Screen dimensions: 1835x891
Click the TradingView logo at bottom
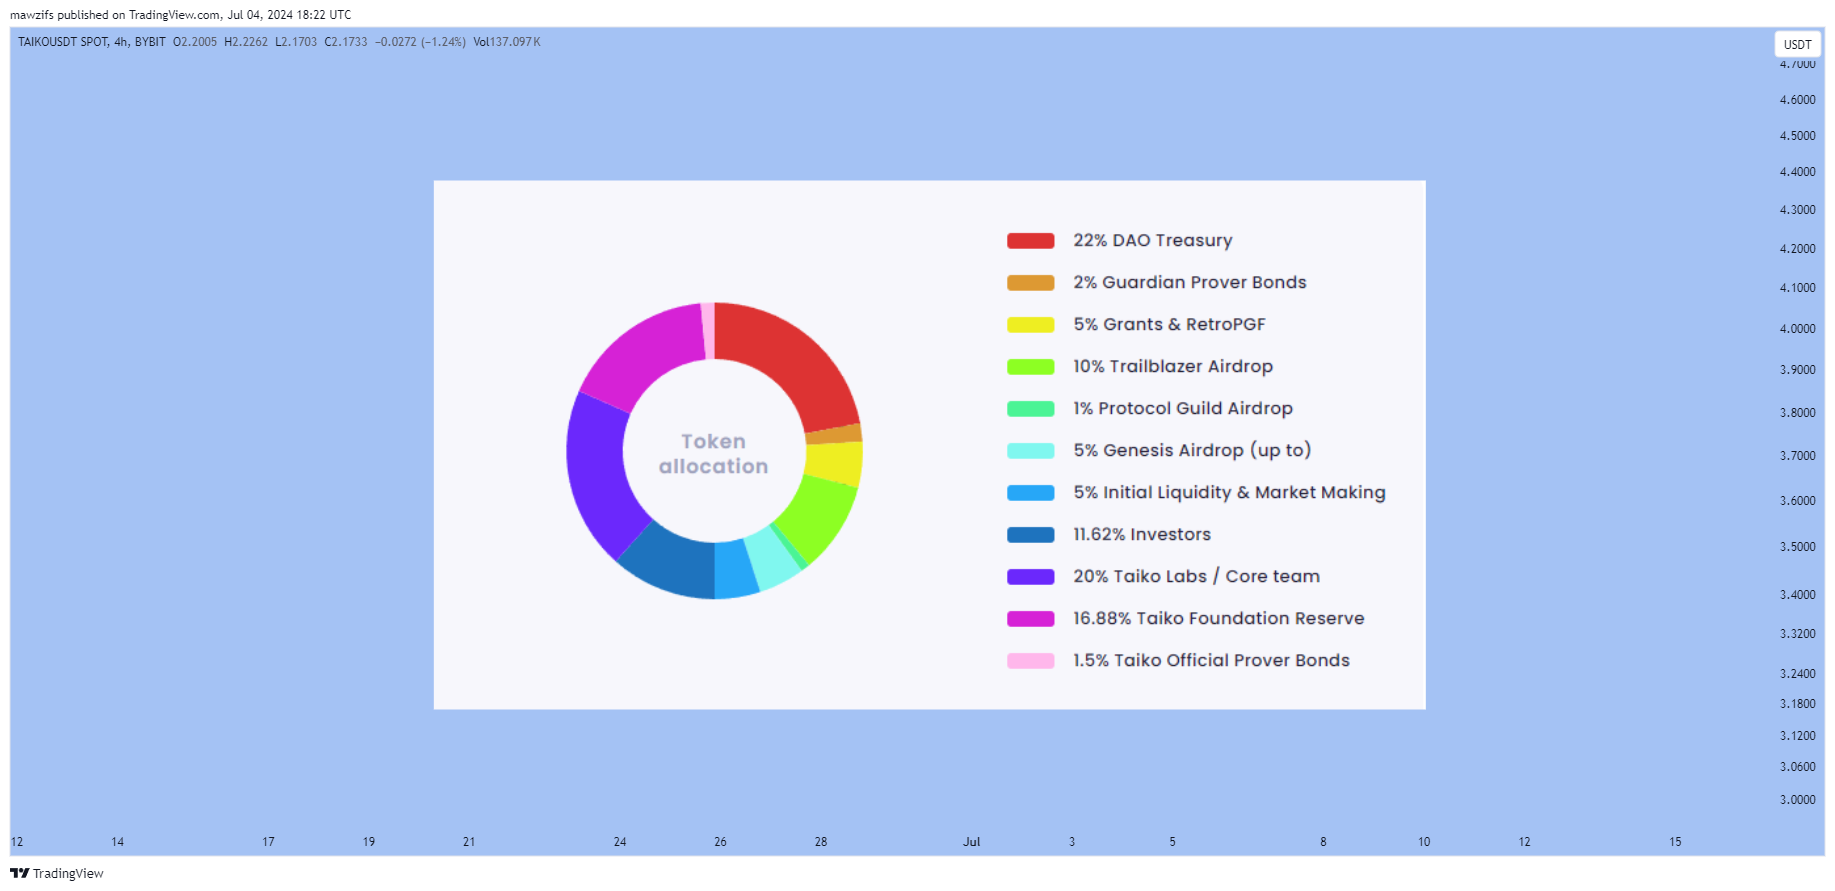tap(57, 873)
